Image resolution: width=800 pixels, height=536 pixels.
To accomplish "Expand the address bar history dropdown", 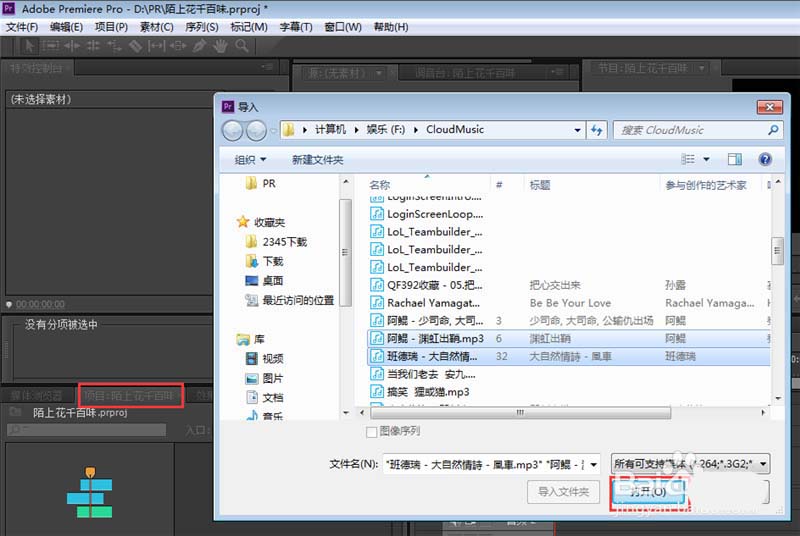I will (x=577, y=130).
